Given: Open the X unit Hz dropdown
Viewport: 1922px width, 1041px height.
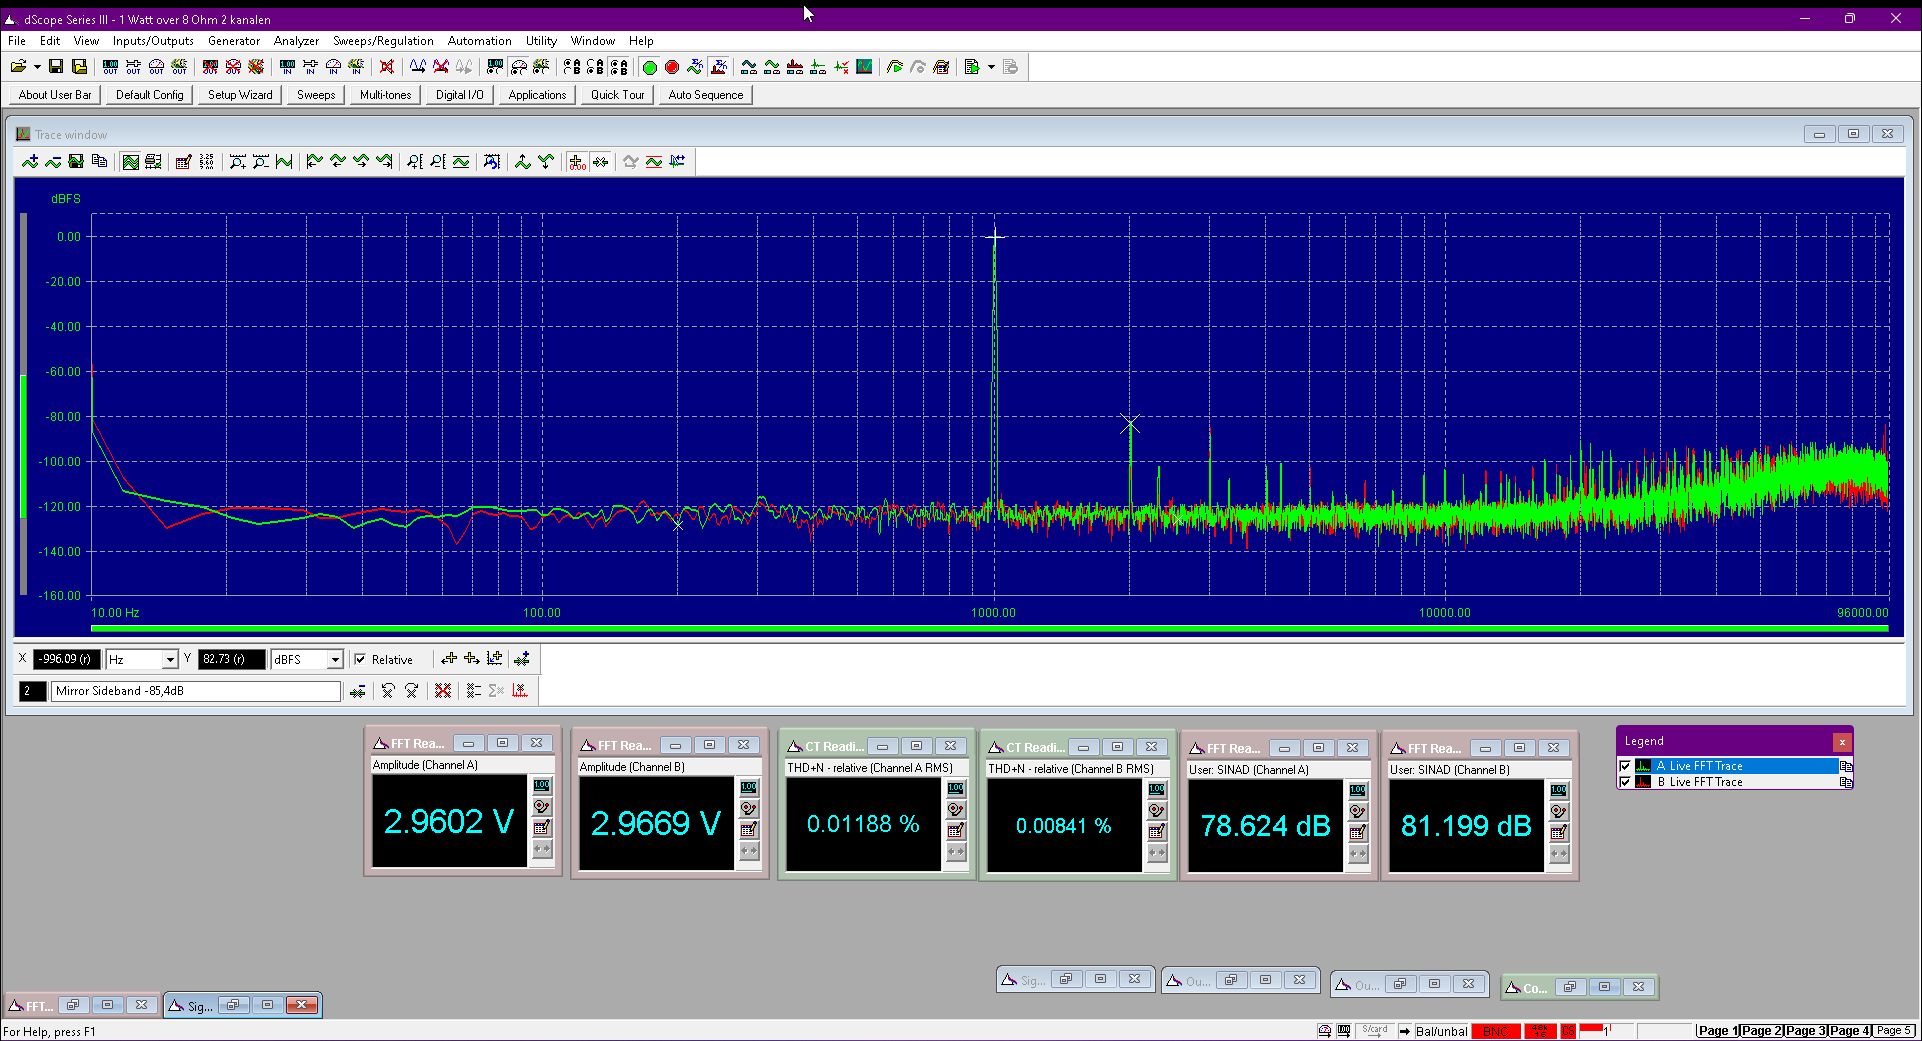Looking at the screenshot, I should pyautogui.click(x=170, y=660).
